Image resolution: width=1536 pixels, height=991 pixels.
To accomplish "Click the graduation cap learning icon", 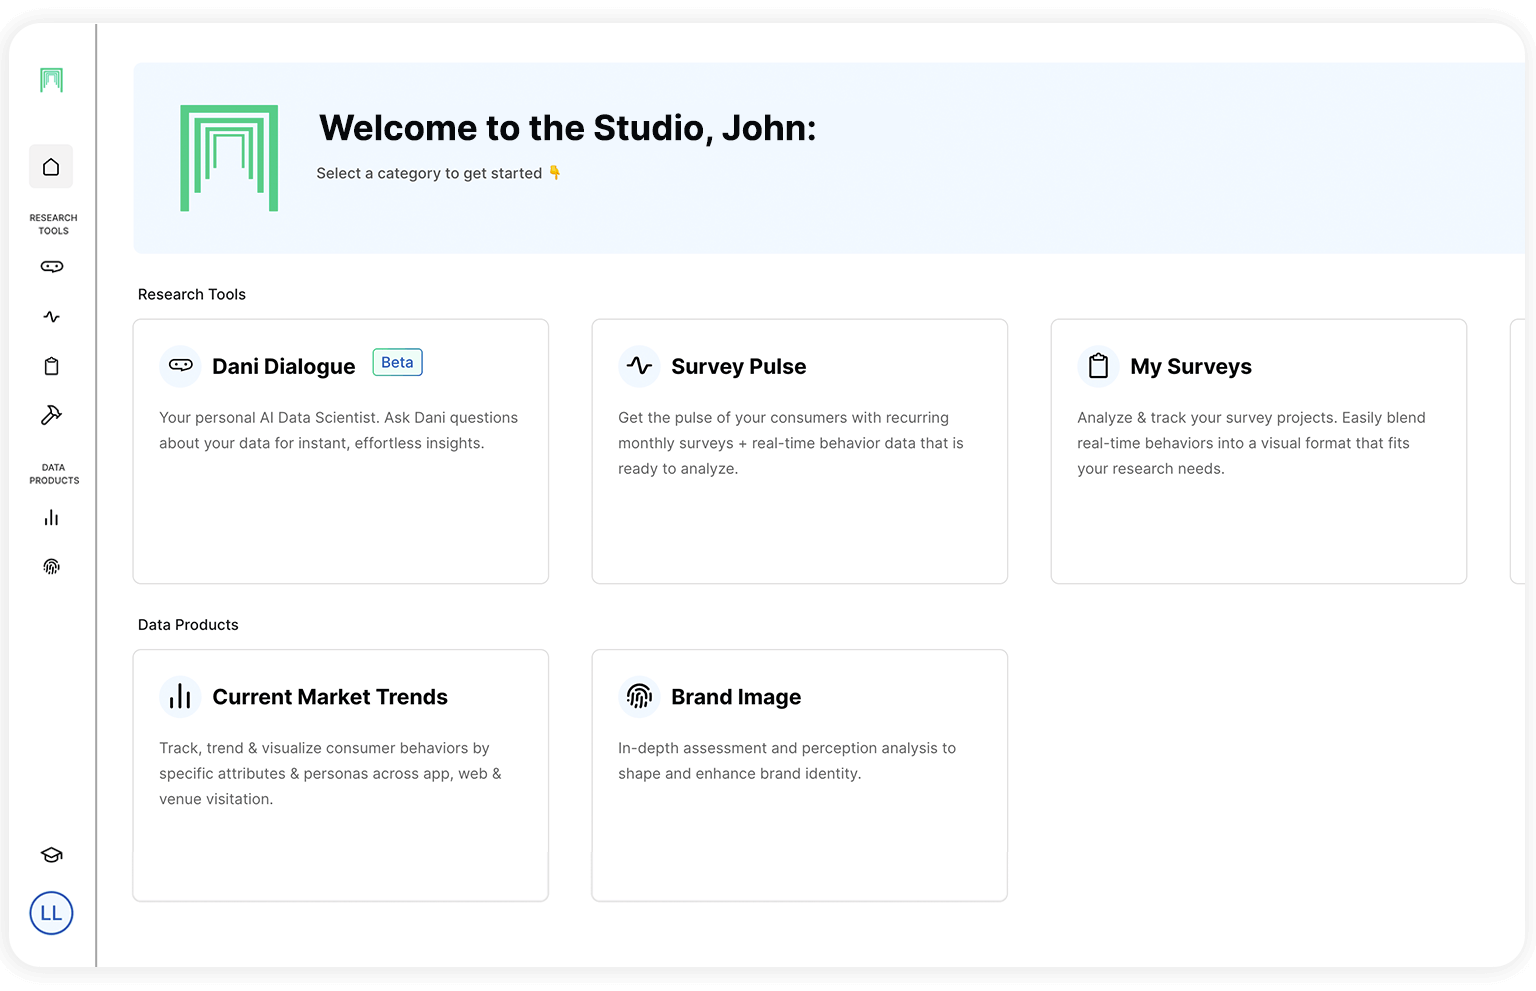I will [x=52, y=855].
